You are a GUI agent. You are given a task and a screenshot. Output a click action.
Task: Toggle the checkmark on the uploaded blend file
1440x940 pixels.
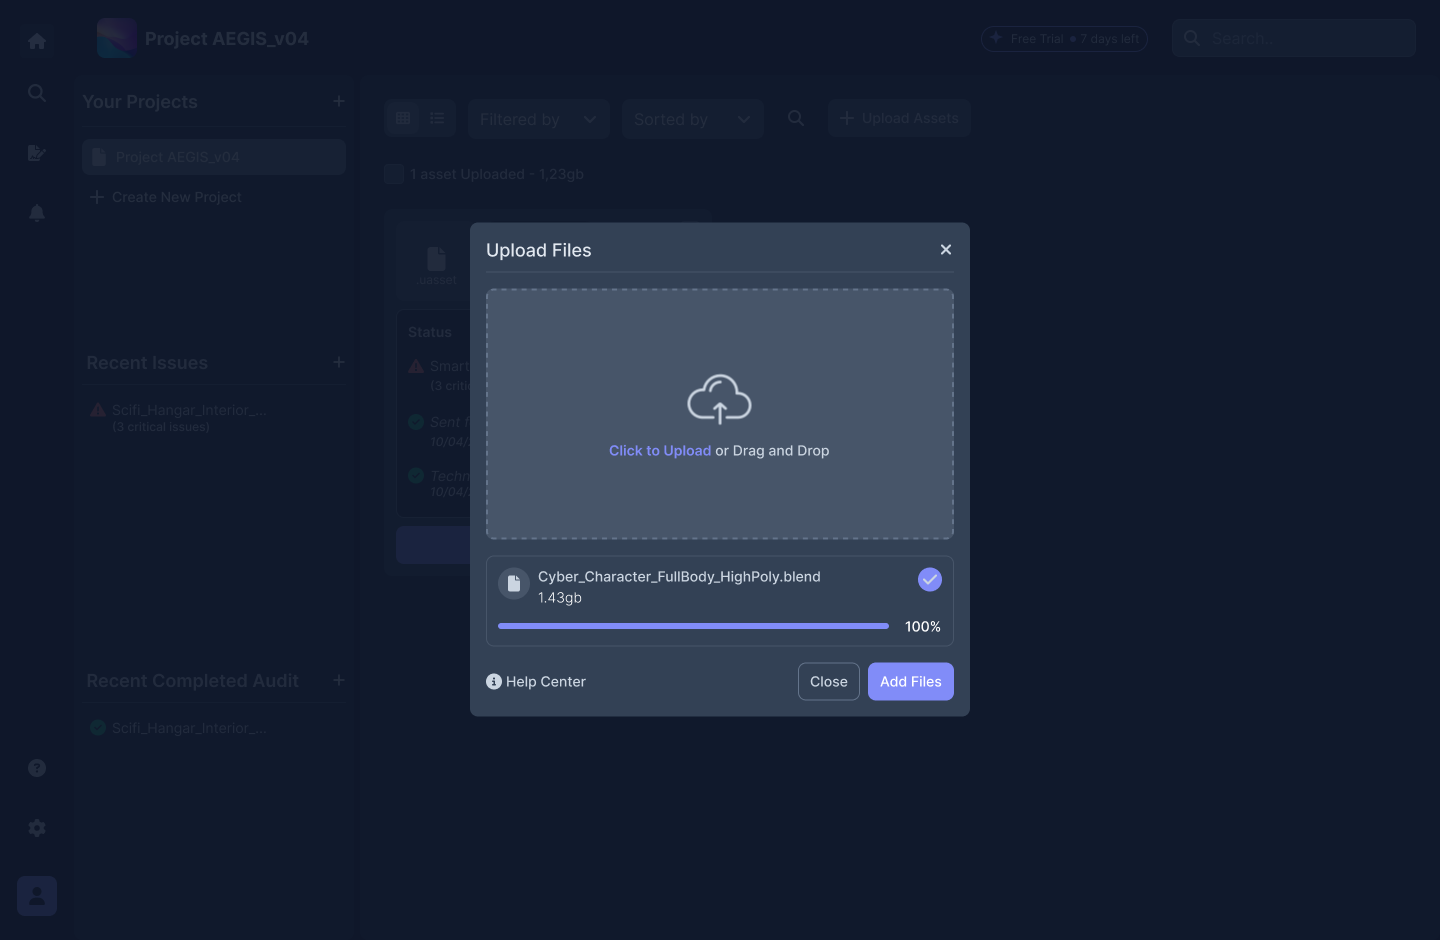coord(930,580)
